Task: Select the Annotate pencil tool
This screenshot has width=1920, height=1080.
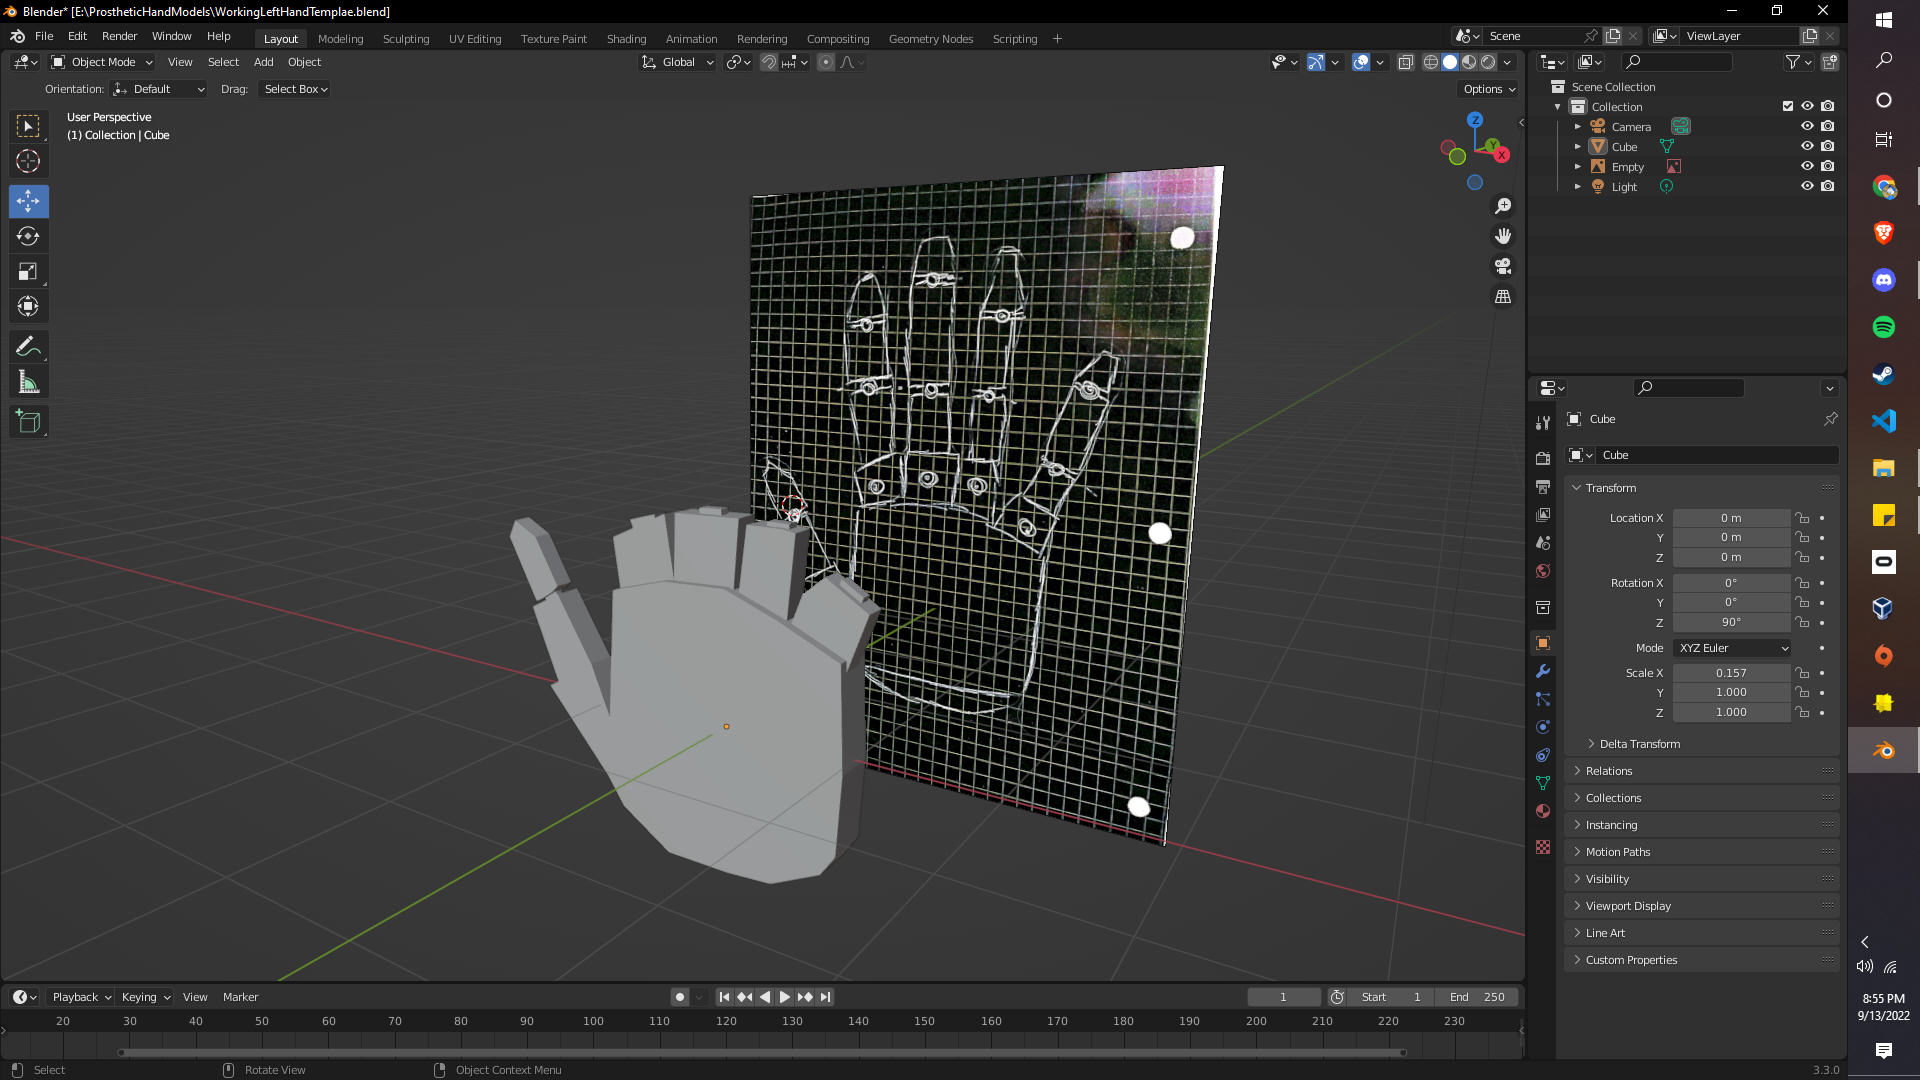Action: 28,347
